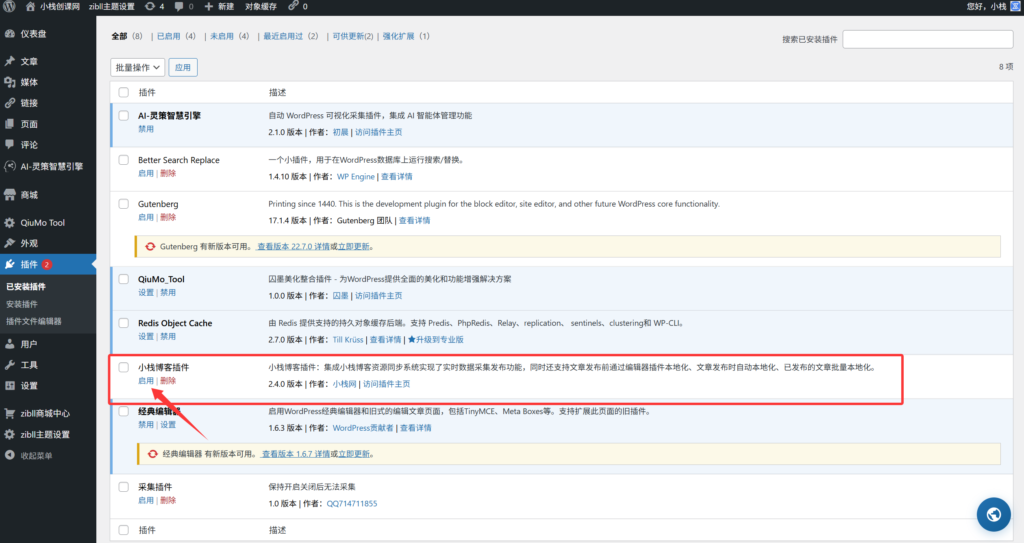Check the 采集插件 checkbox
1024x543 pixels.
123,487
